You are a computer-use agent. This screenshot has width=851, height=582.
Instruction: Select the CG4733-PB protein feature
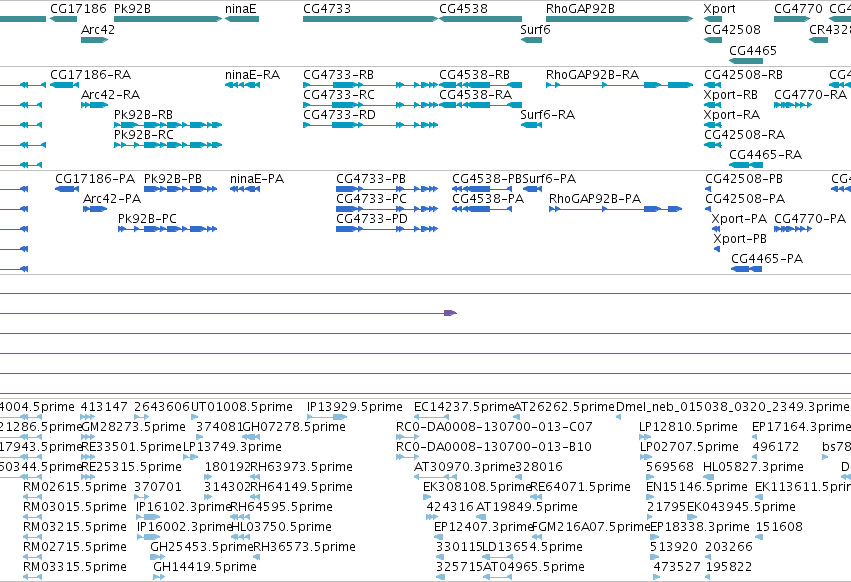click(x=387, y=188)
